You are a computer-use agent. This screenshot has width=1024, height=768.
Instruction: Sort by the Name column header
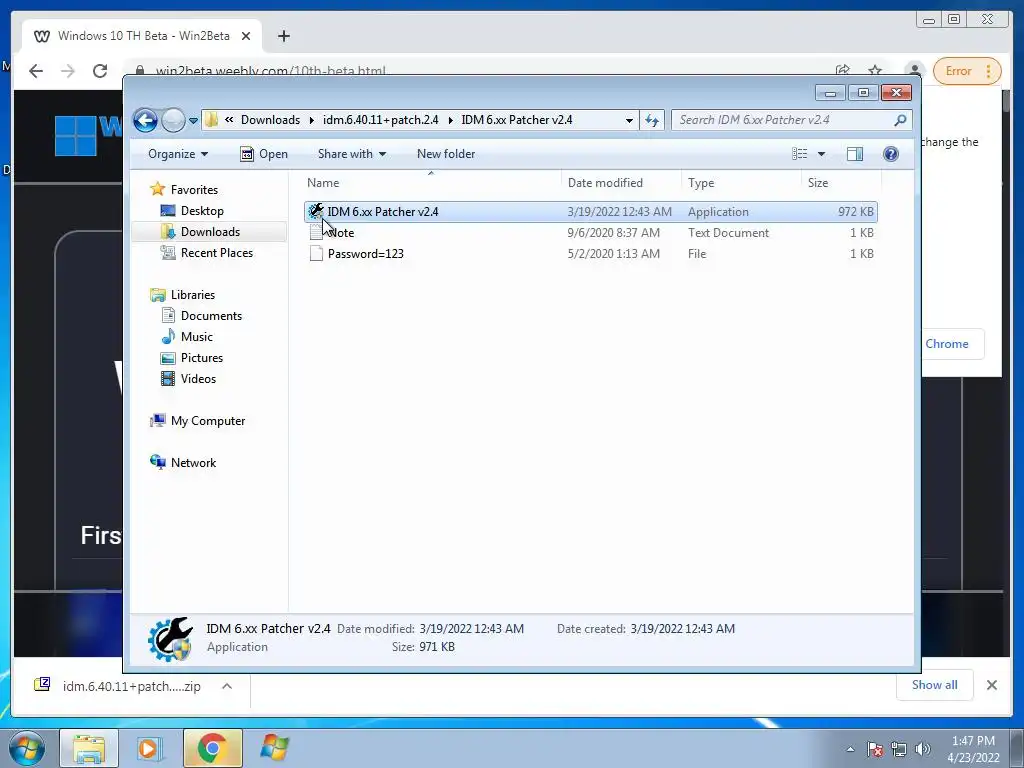pyautogui.click(x=431, y=183)
